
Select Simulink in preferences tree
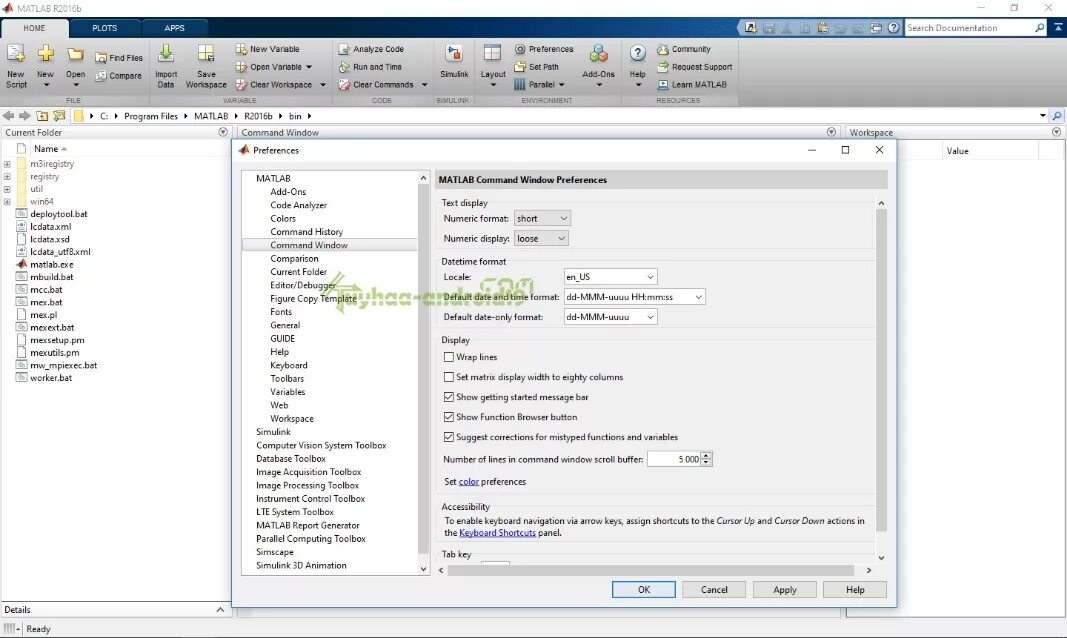tap(273, 432)
